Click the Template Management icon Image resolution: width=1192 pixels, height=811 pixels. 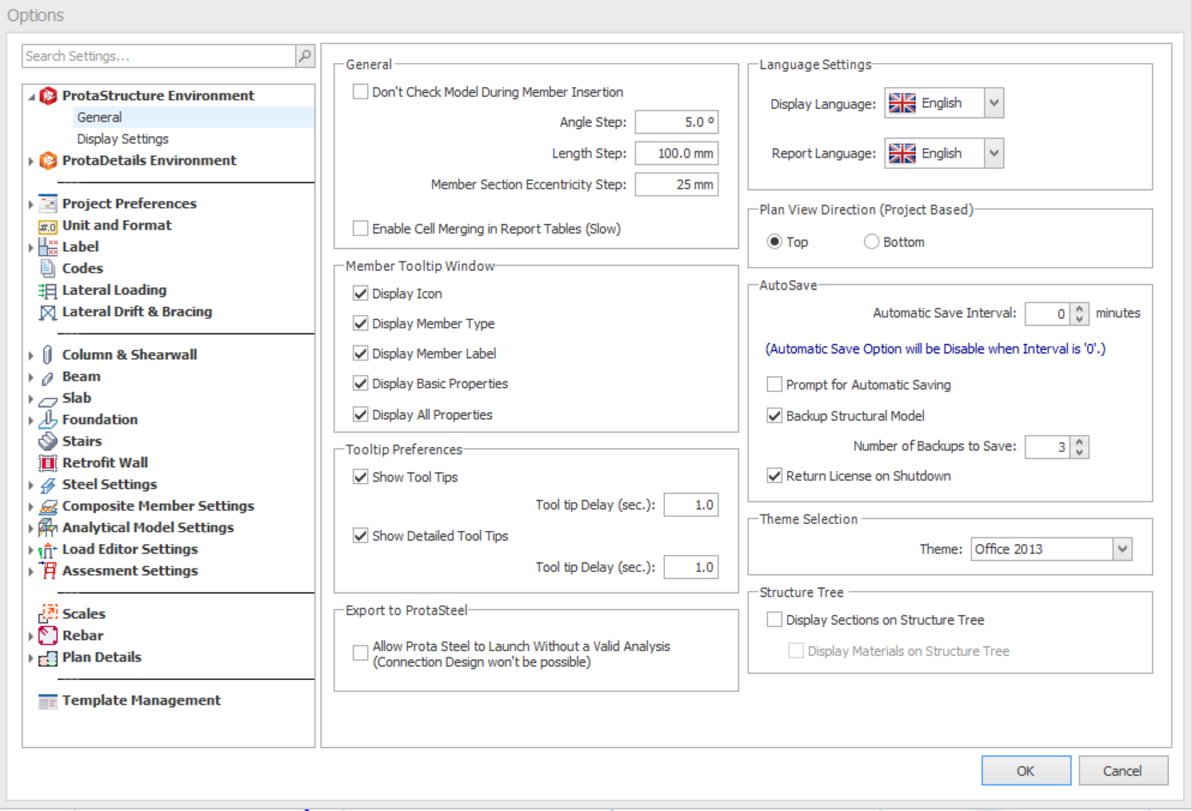click(47, 701)
